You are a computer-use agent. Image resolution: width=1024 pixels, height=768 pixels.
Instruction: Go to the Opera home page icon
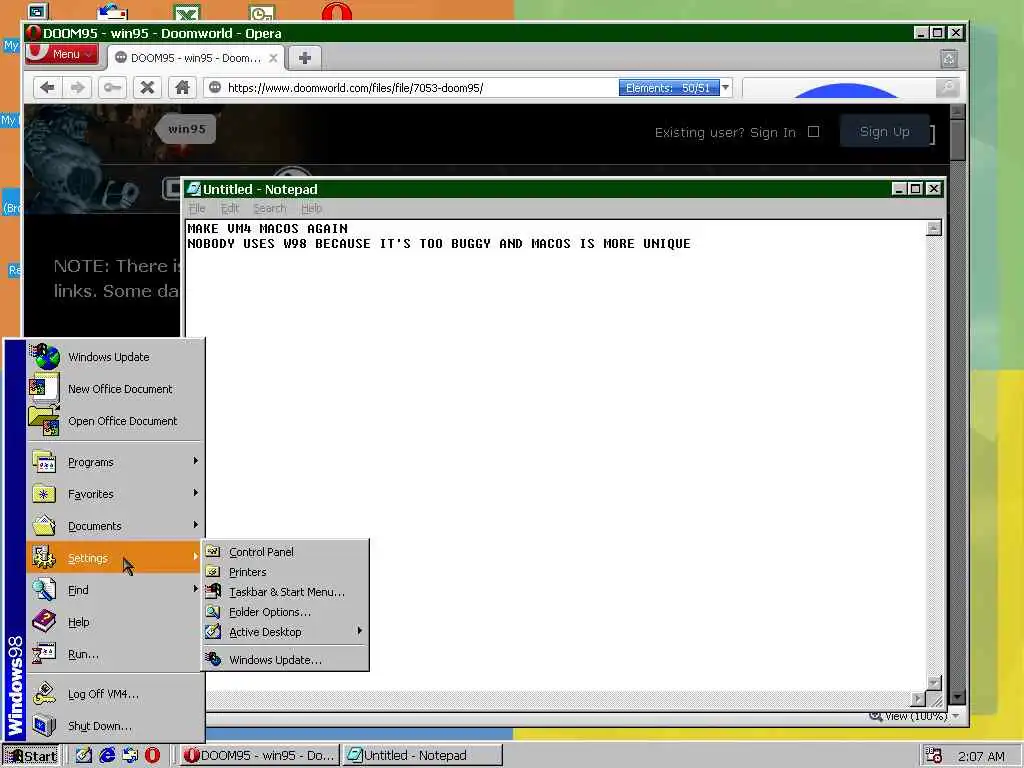182,88
